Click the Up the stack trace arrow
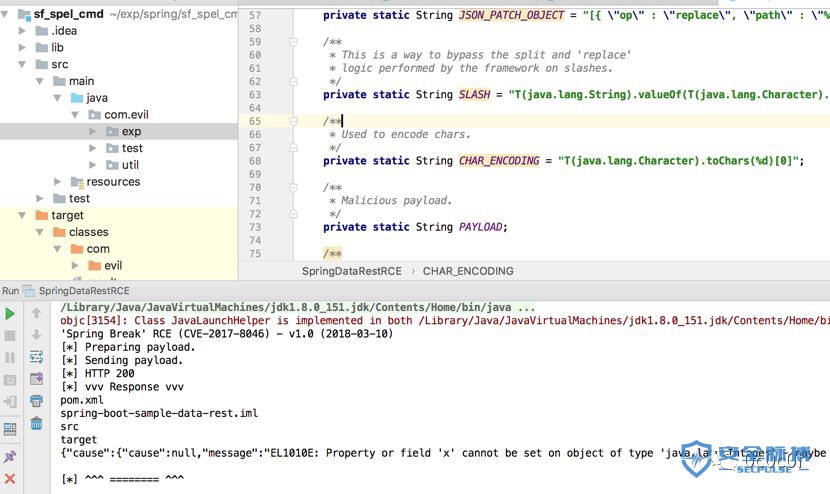 (x=37, y=313)
